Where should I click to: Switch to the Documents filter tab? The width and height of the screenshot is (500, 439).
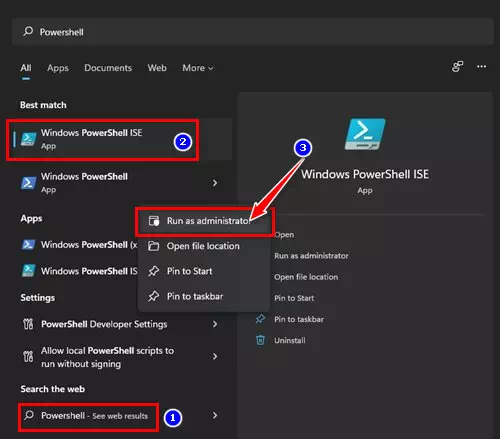tap(108, 68)
